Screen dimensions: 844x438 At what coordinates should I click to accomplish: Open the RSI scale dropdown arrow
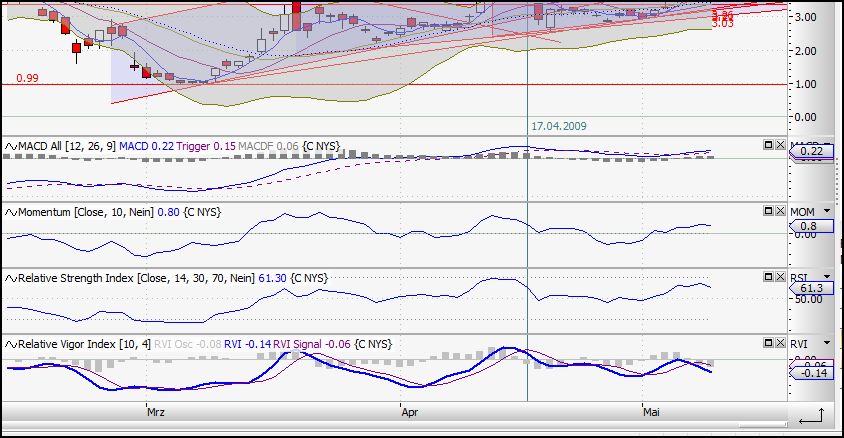(x=827, y=277)
